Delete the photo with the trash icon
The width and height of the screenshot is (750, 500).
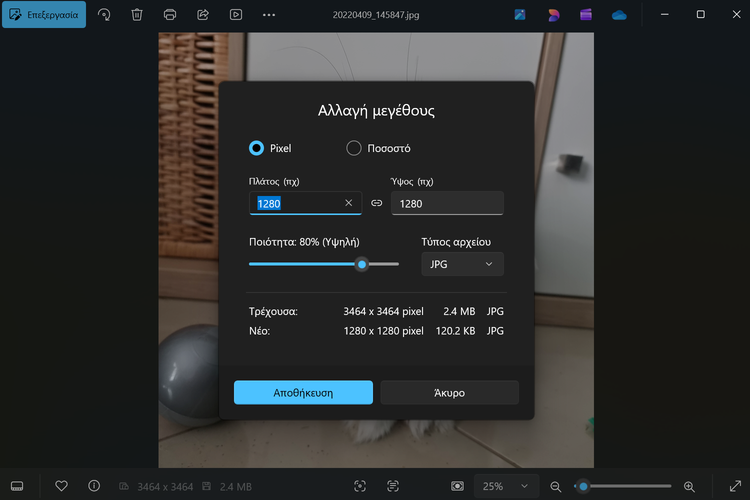137,15
